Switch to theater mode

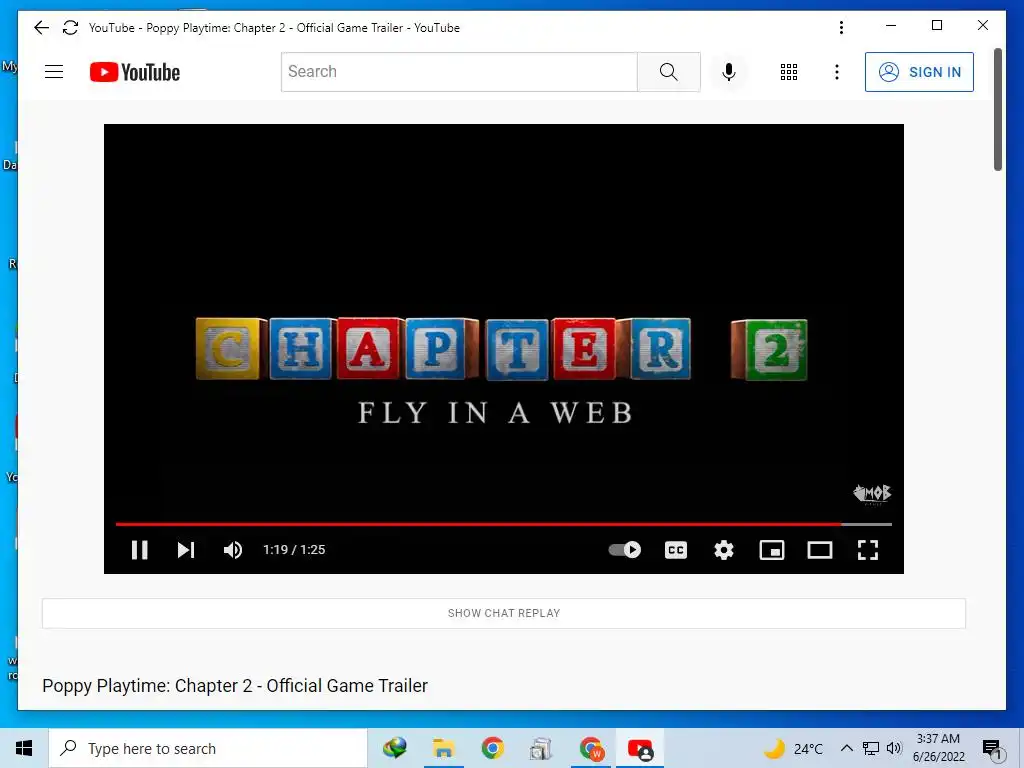(820, 550)
